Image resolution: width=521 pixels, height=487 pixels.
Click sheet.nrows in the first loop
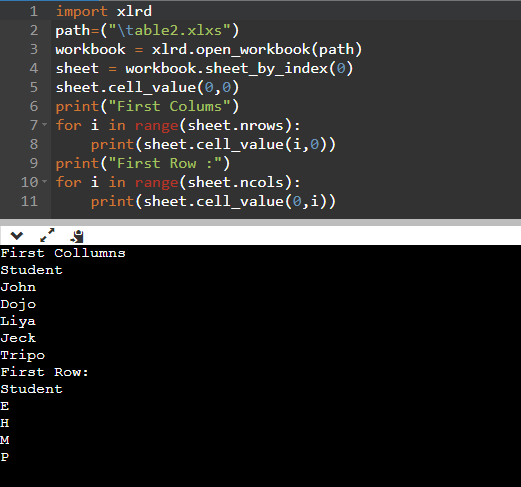point(235,126)
